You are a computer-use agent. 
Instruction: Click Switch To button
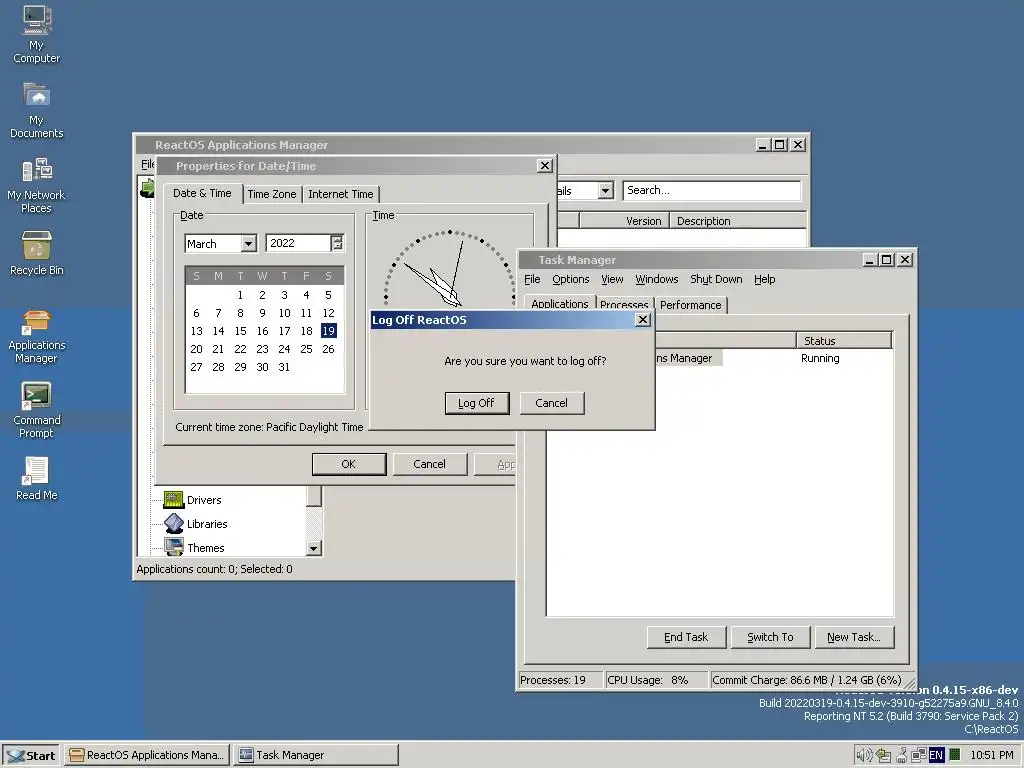click(x=771, y=637)
